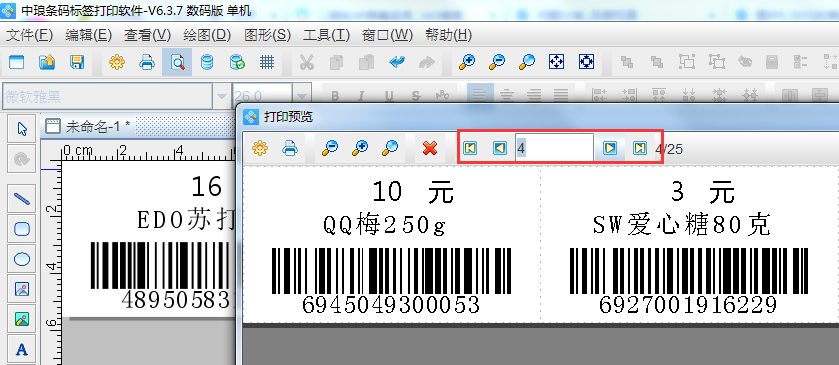This screenshot has width=839, height=365.
Task: Open an existing label file
Action: point(47,63)
